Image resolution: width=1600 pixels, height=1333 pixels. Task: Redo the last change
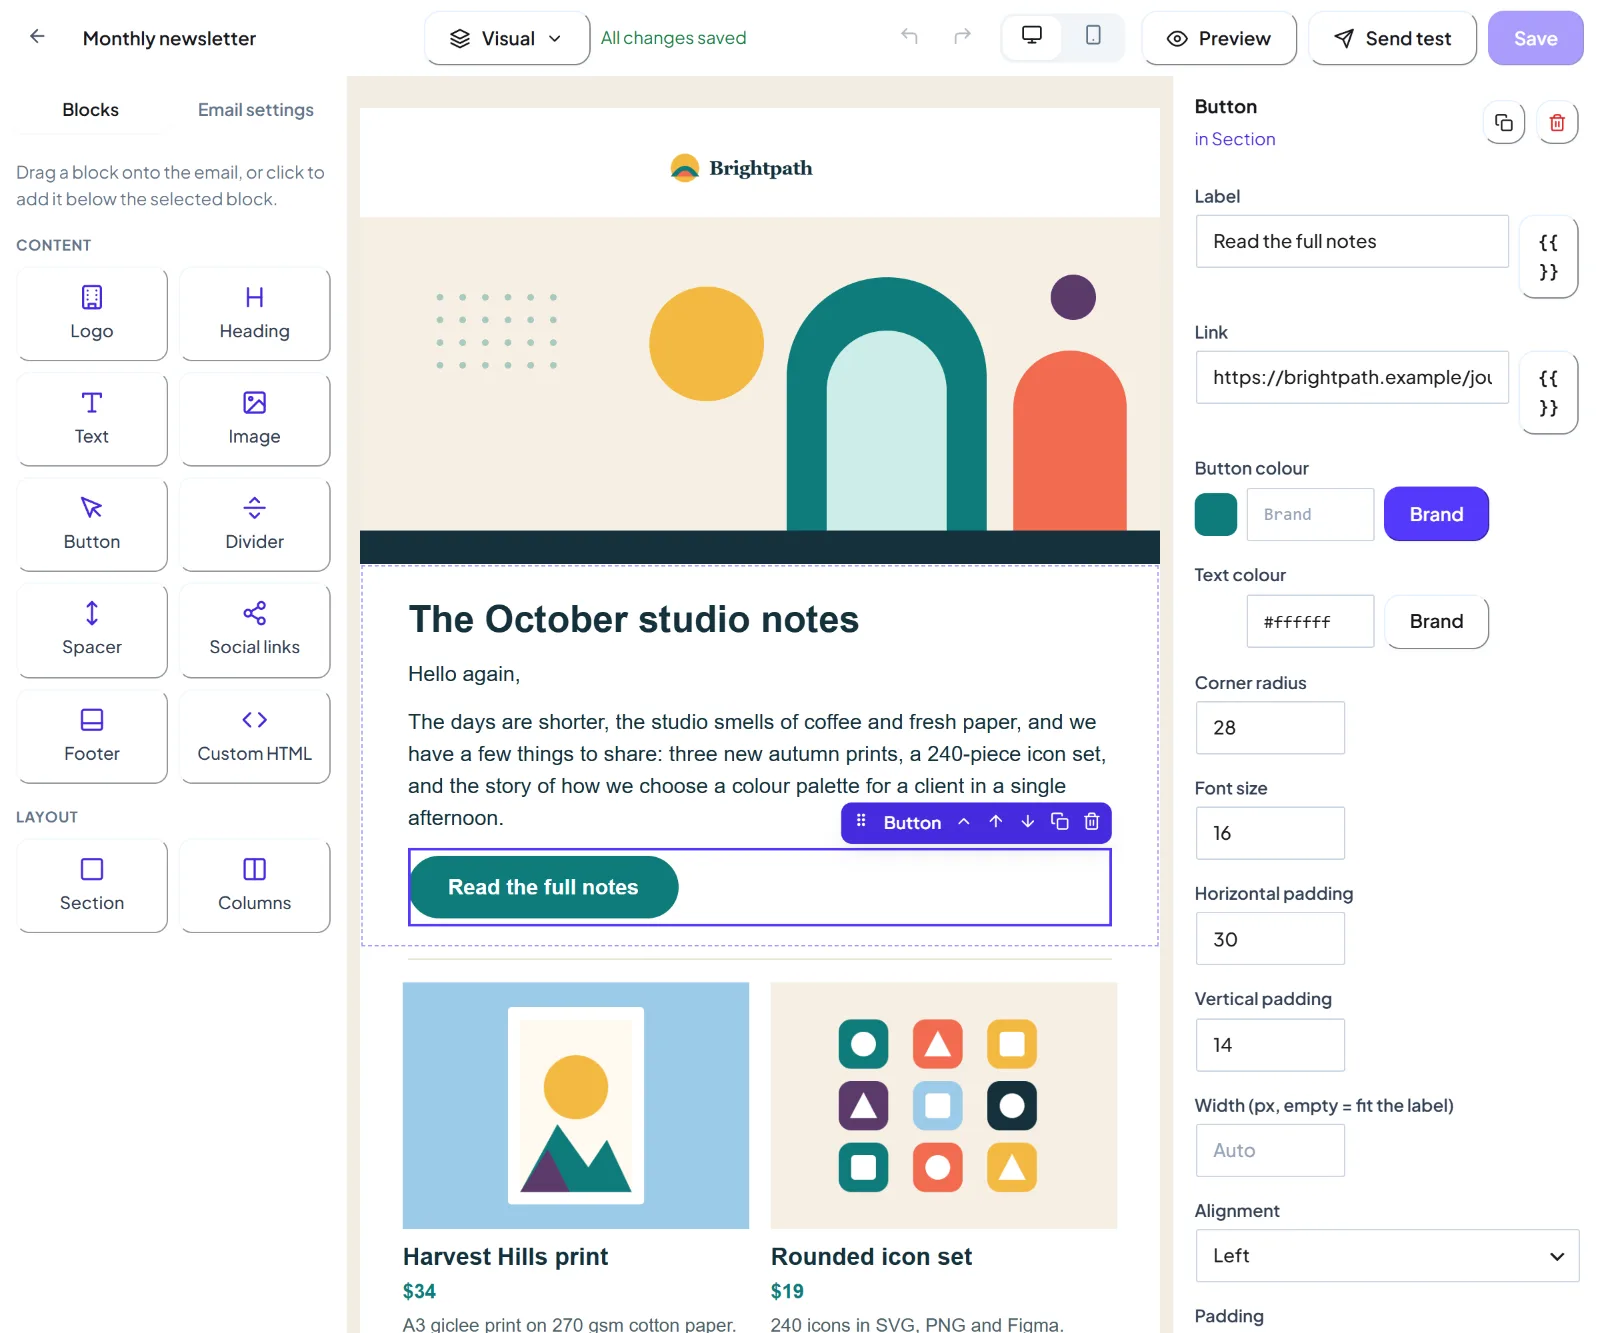pyautogui.click(x=962, y=37)
